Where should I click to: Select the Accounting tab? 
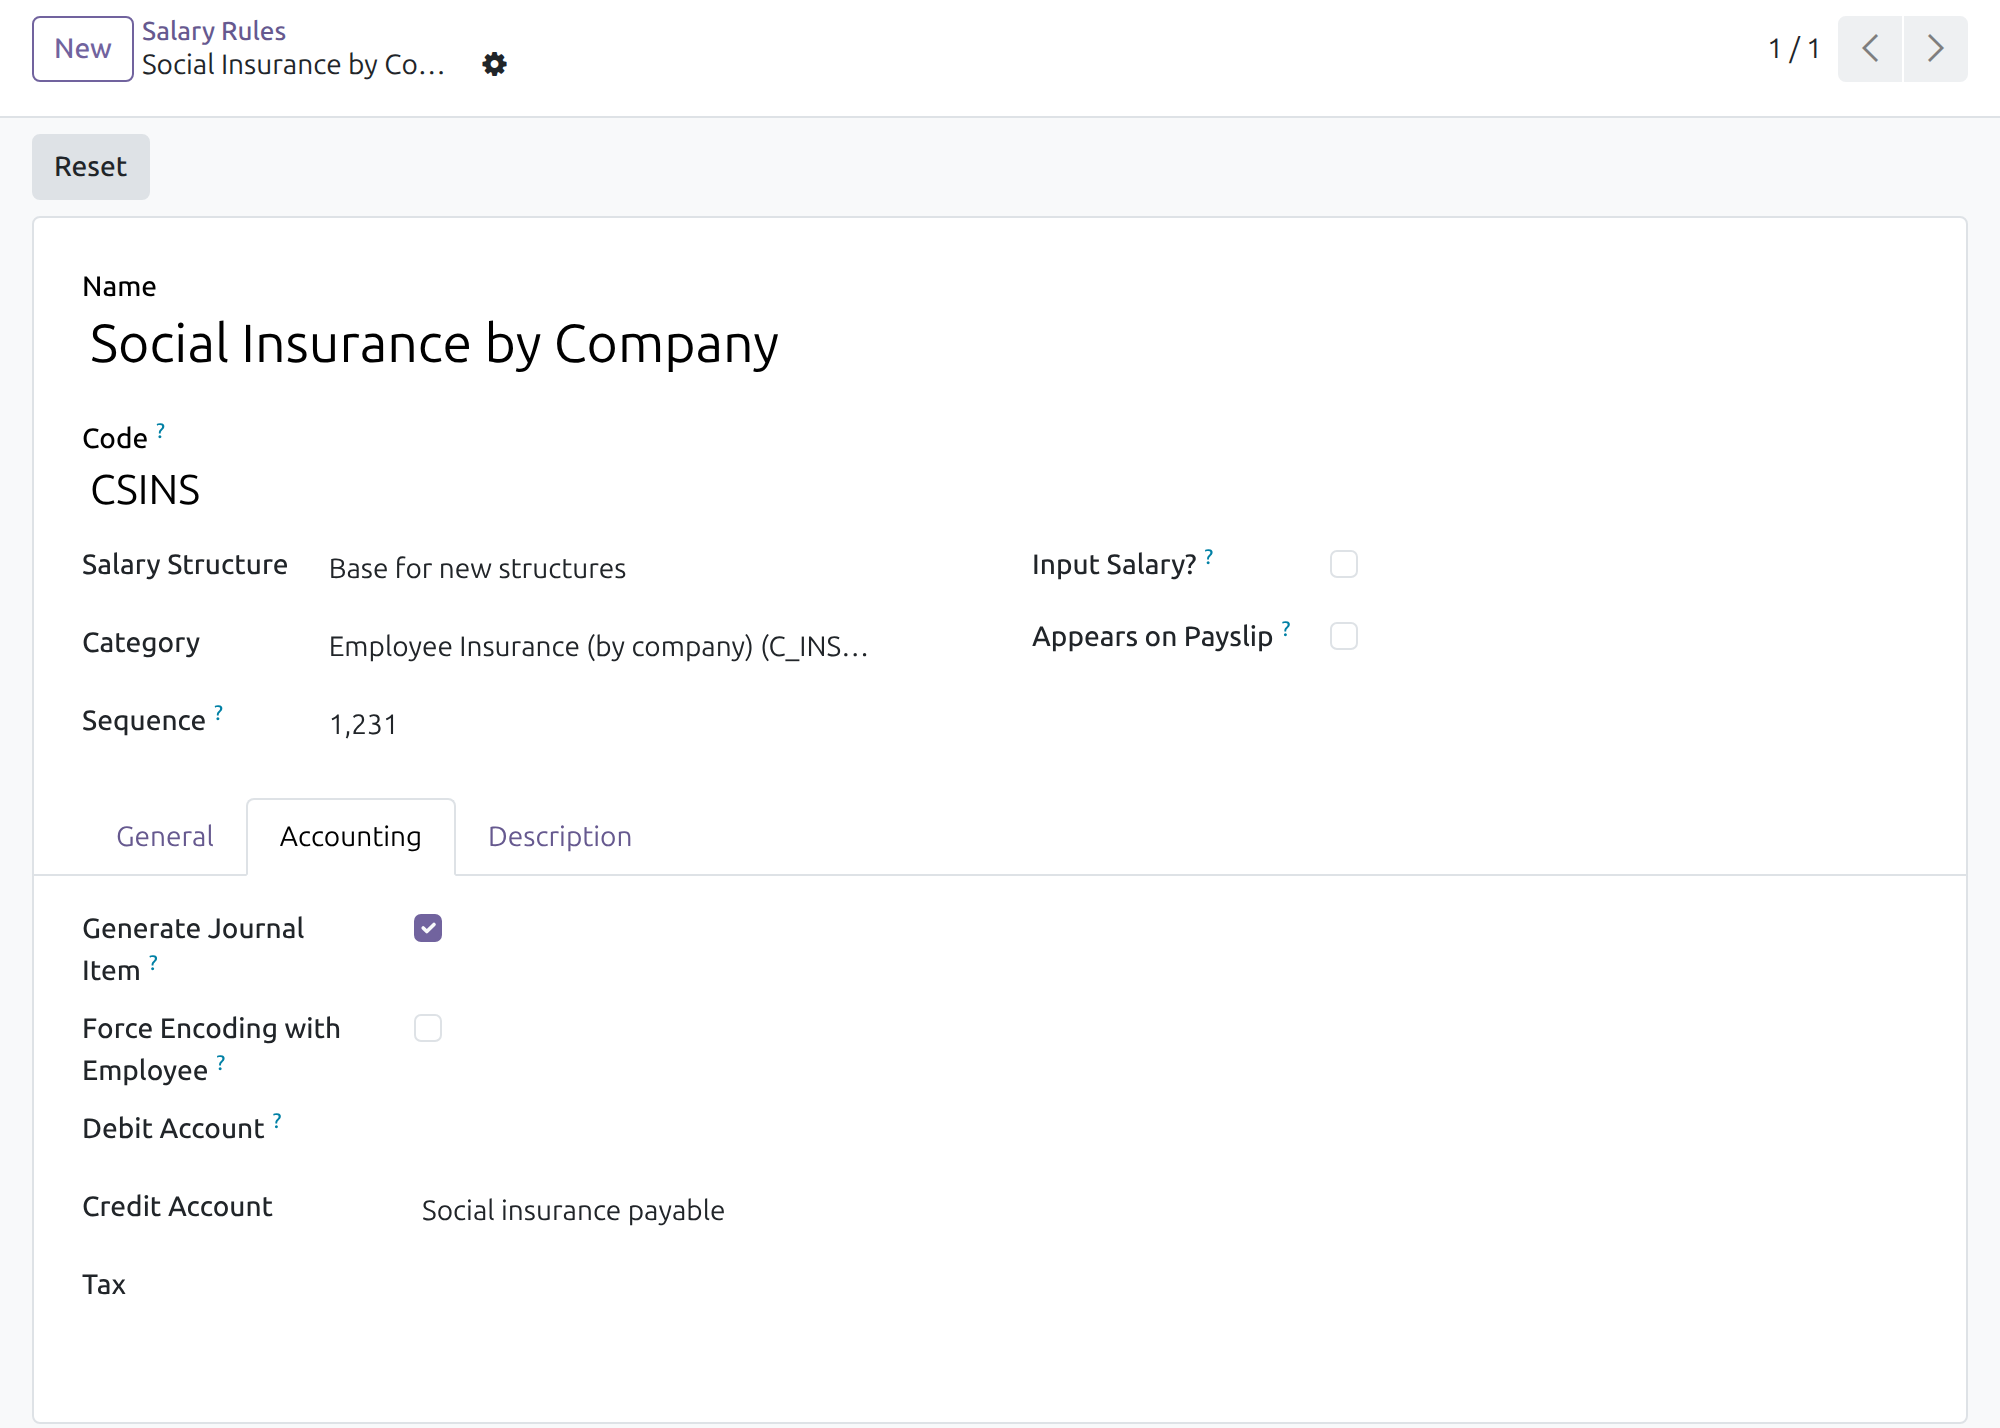point(351,836)
